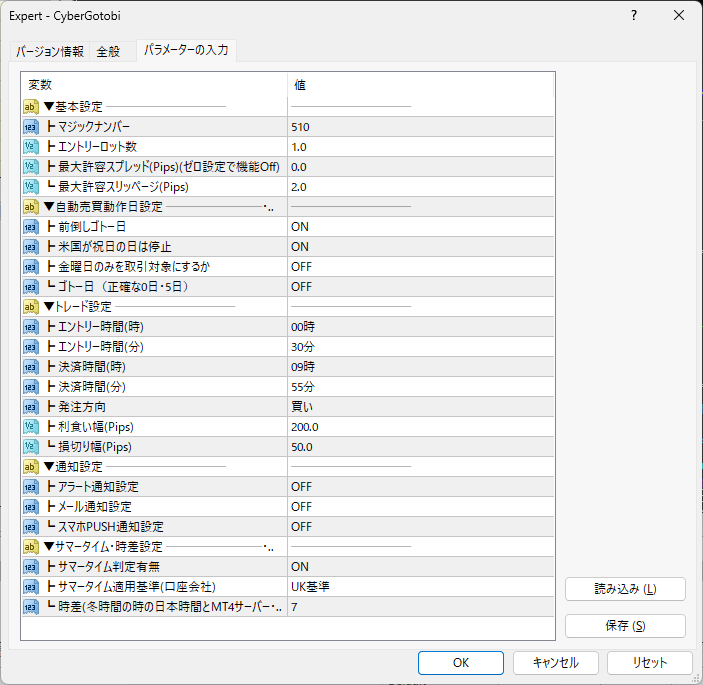The image size is (703, 685).
Task: Open エントリー時間(分) value 30分
Action: click(421, 347)
